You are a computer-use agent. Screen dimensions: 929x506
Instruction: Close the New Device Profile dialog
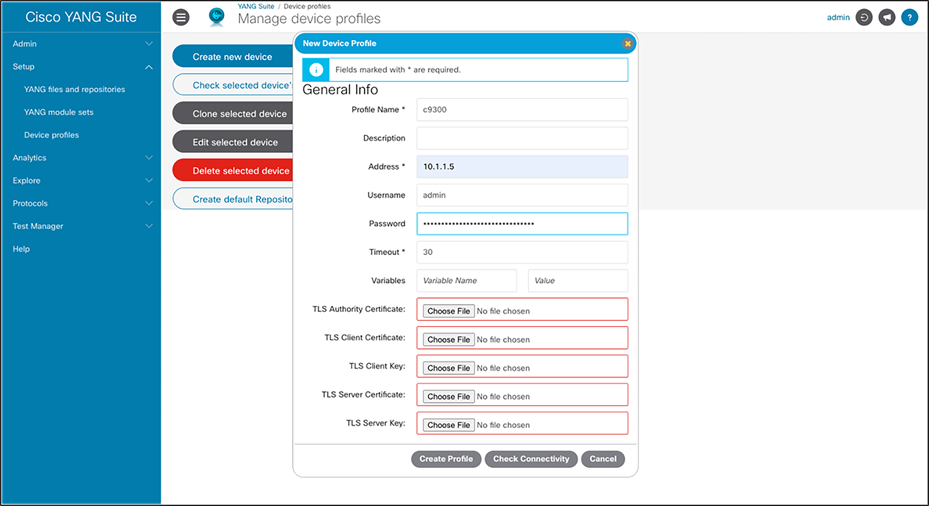(627, 43)
